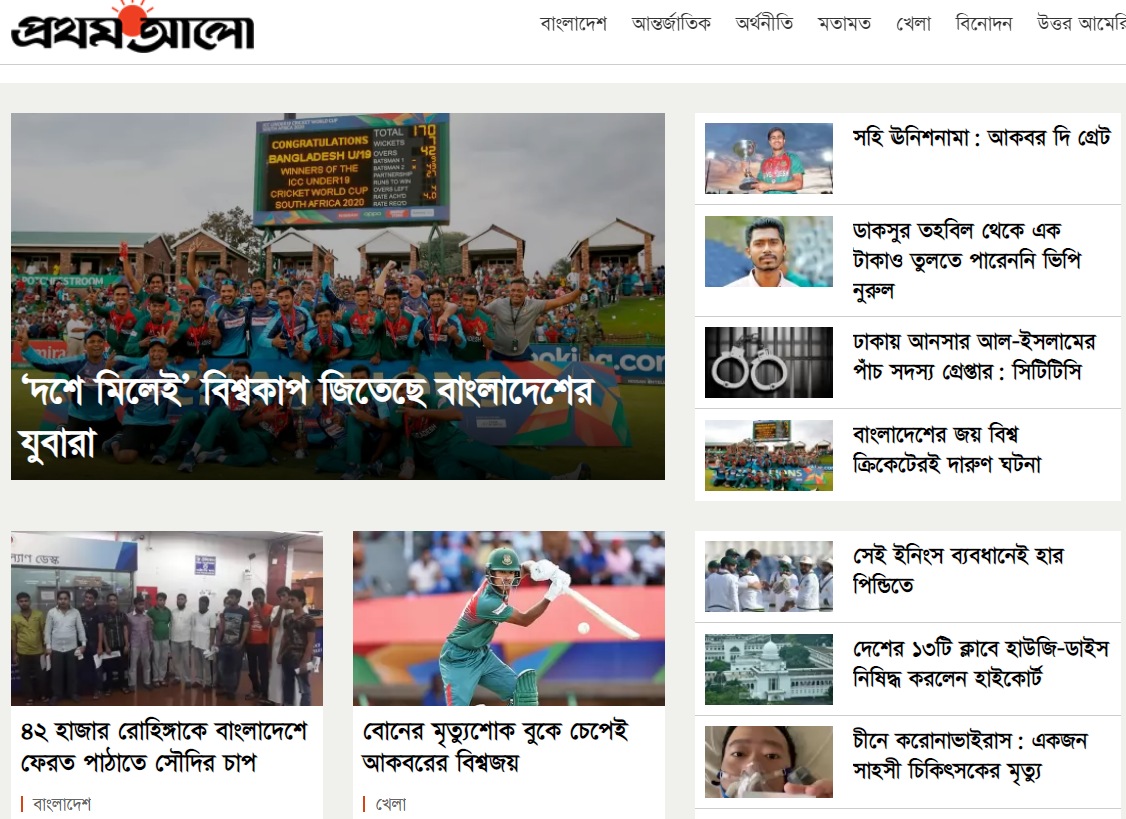The height and width of the screenshot is (819, 1126).
Task: Open the খেলা navigation item
Action: (913, 24)
